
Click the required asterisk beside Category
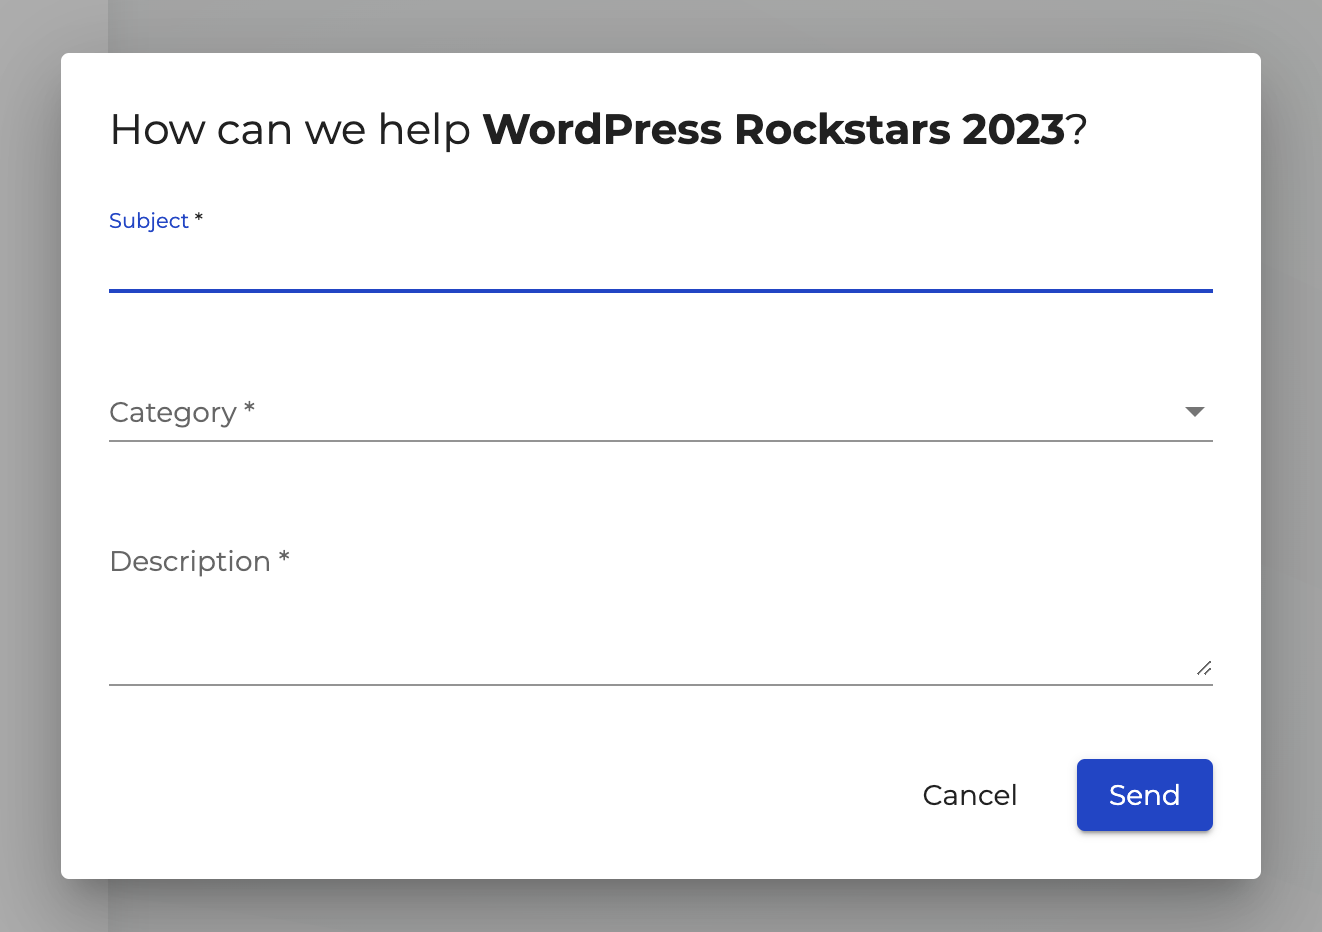[x=250, y=408]
